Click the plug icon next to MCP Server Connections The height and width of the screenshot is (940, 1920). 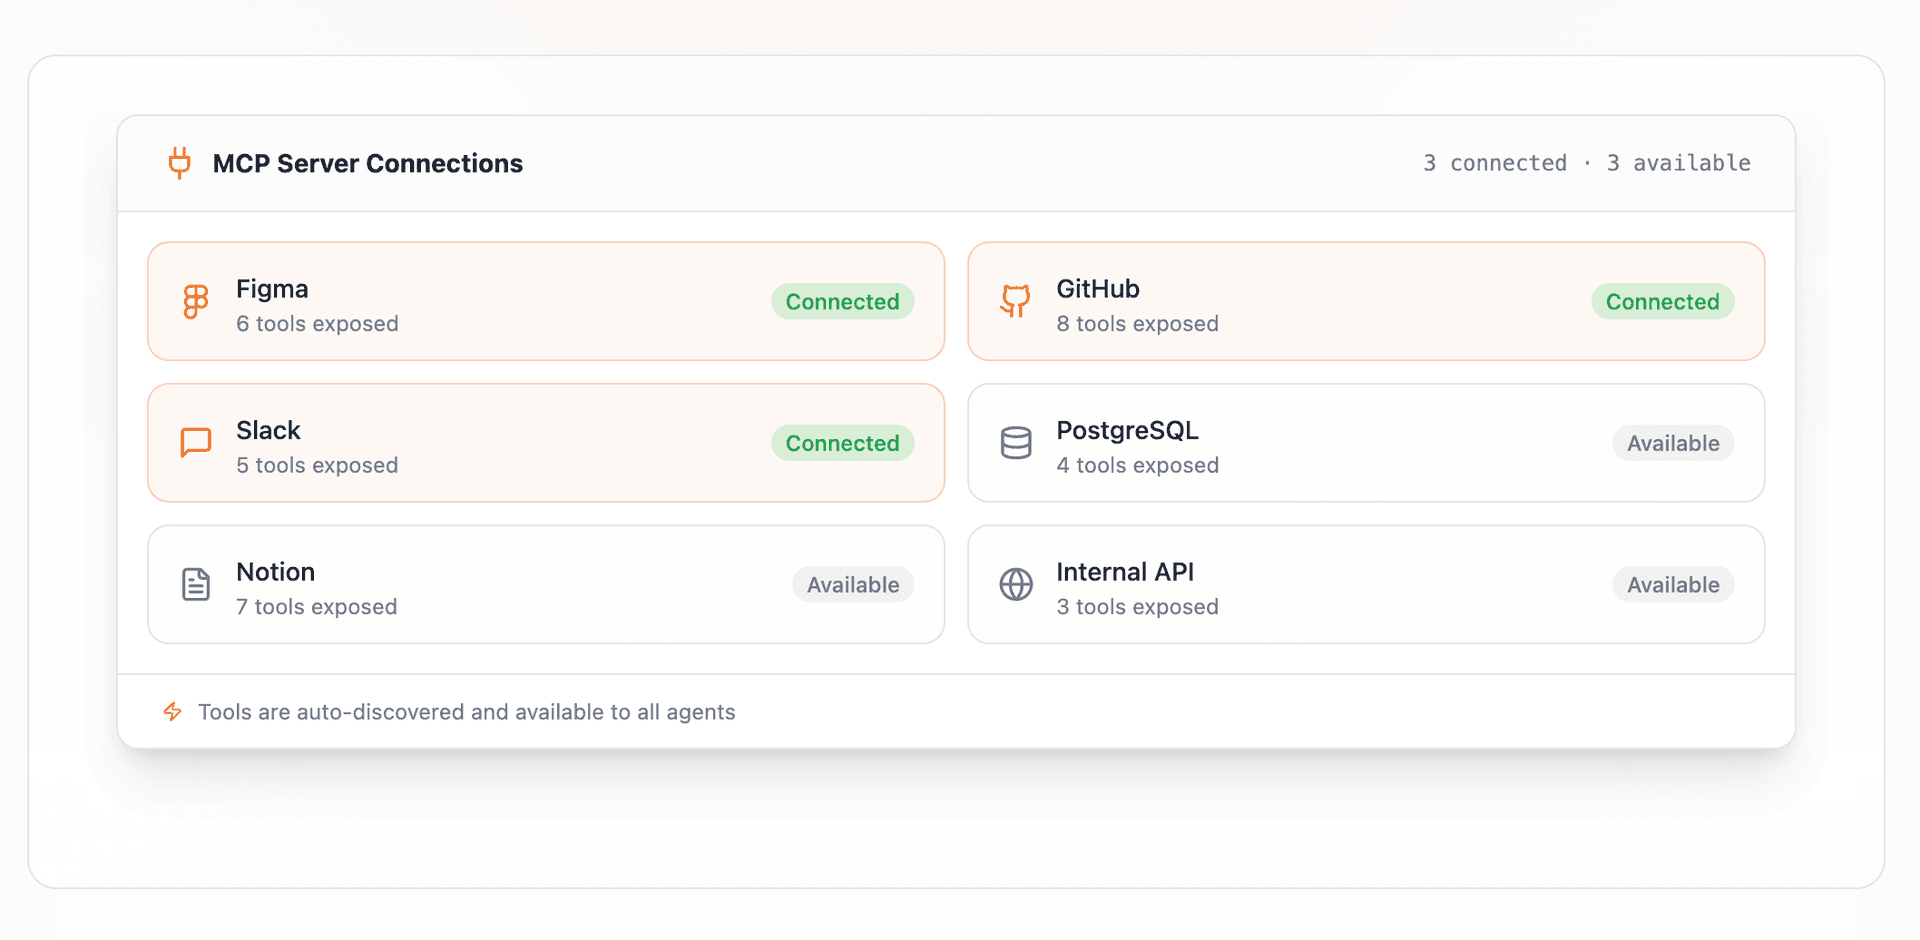[x=180, y=163]
